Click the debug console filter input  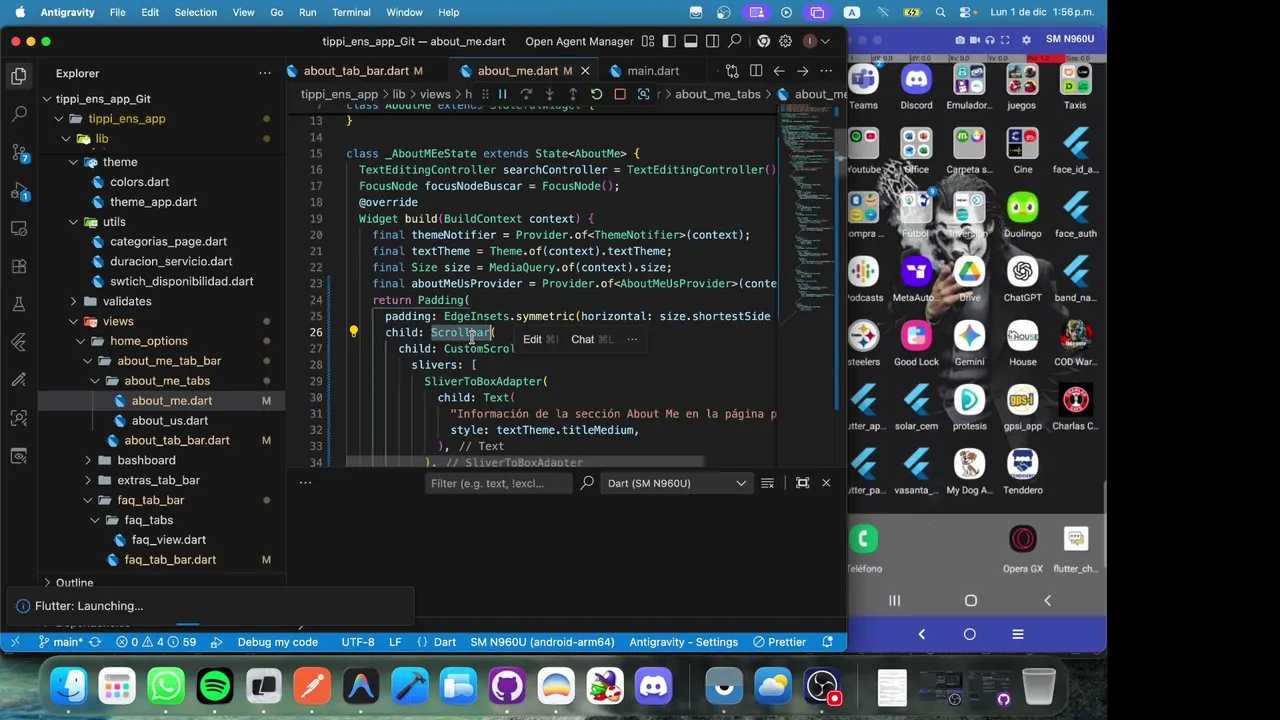[x=498, y=483]
